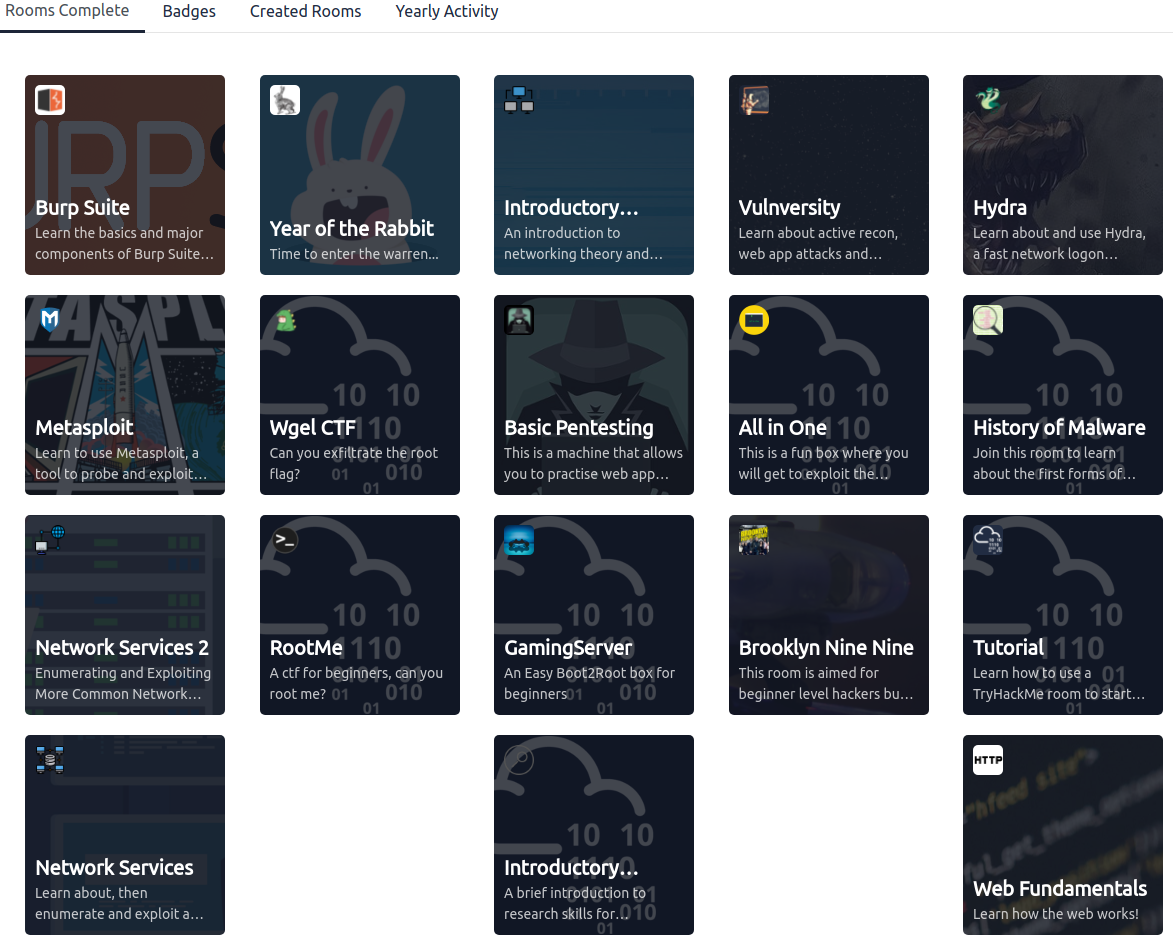
Task: Click 'This is a machine that allows' text
Action: pyautogui.click(x=593, y=463)
